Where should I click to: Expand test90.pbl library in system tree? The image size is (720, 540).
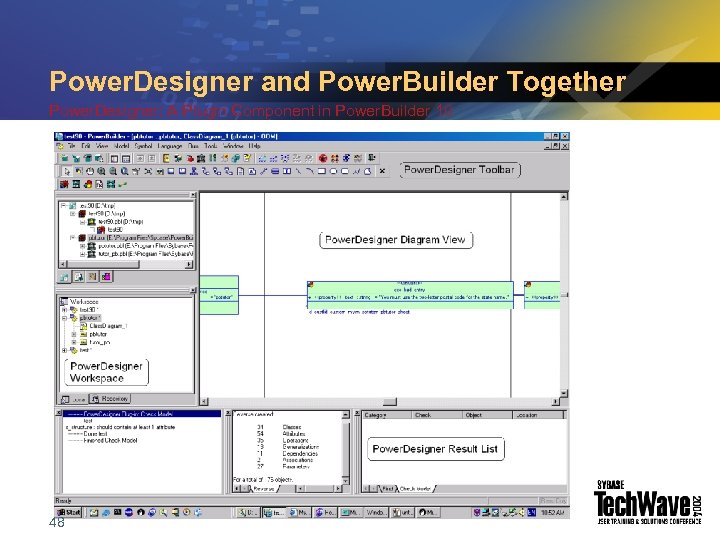pyautogui.click(x=83, y=222)
